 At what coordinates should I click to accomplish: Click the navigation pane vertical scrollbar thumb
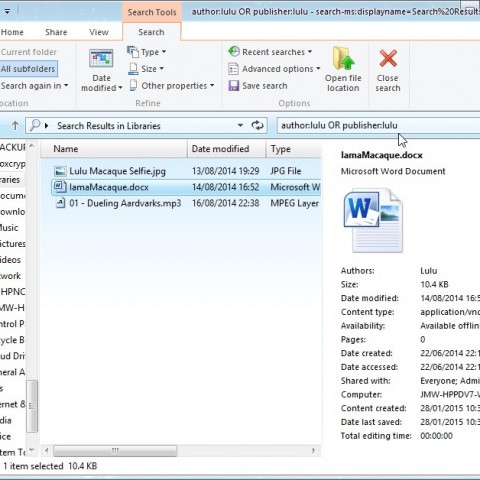point(32,406)
